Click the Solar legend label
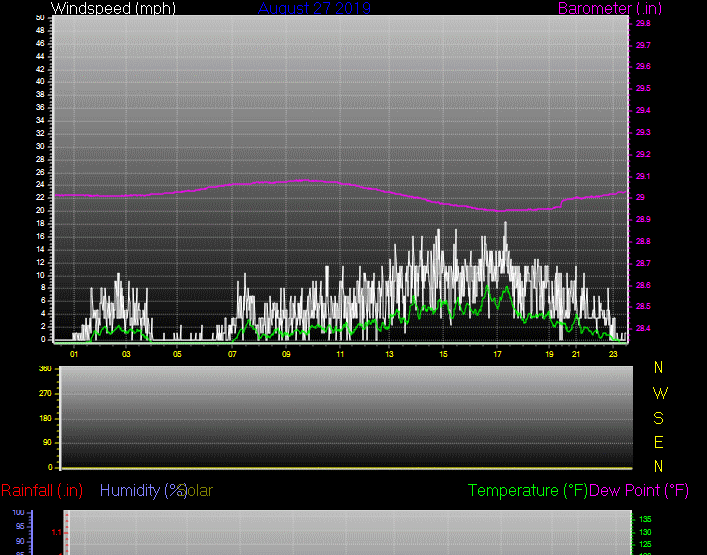The width and height of the screenshot is (707, 555). pos(197,491)
